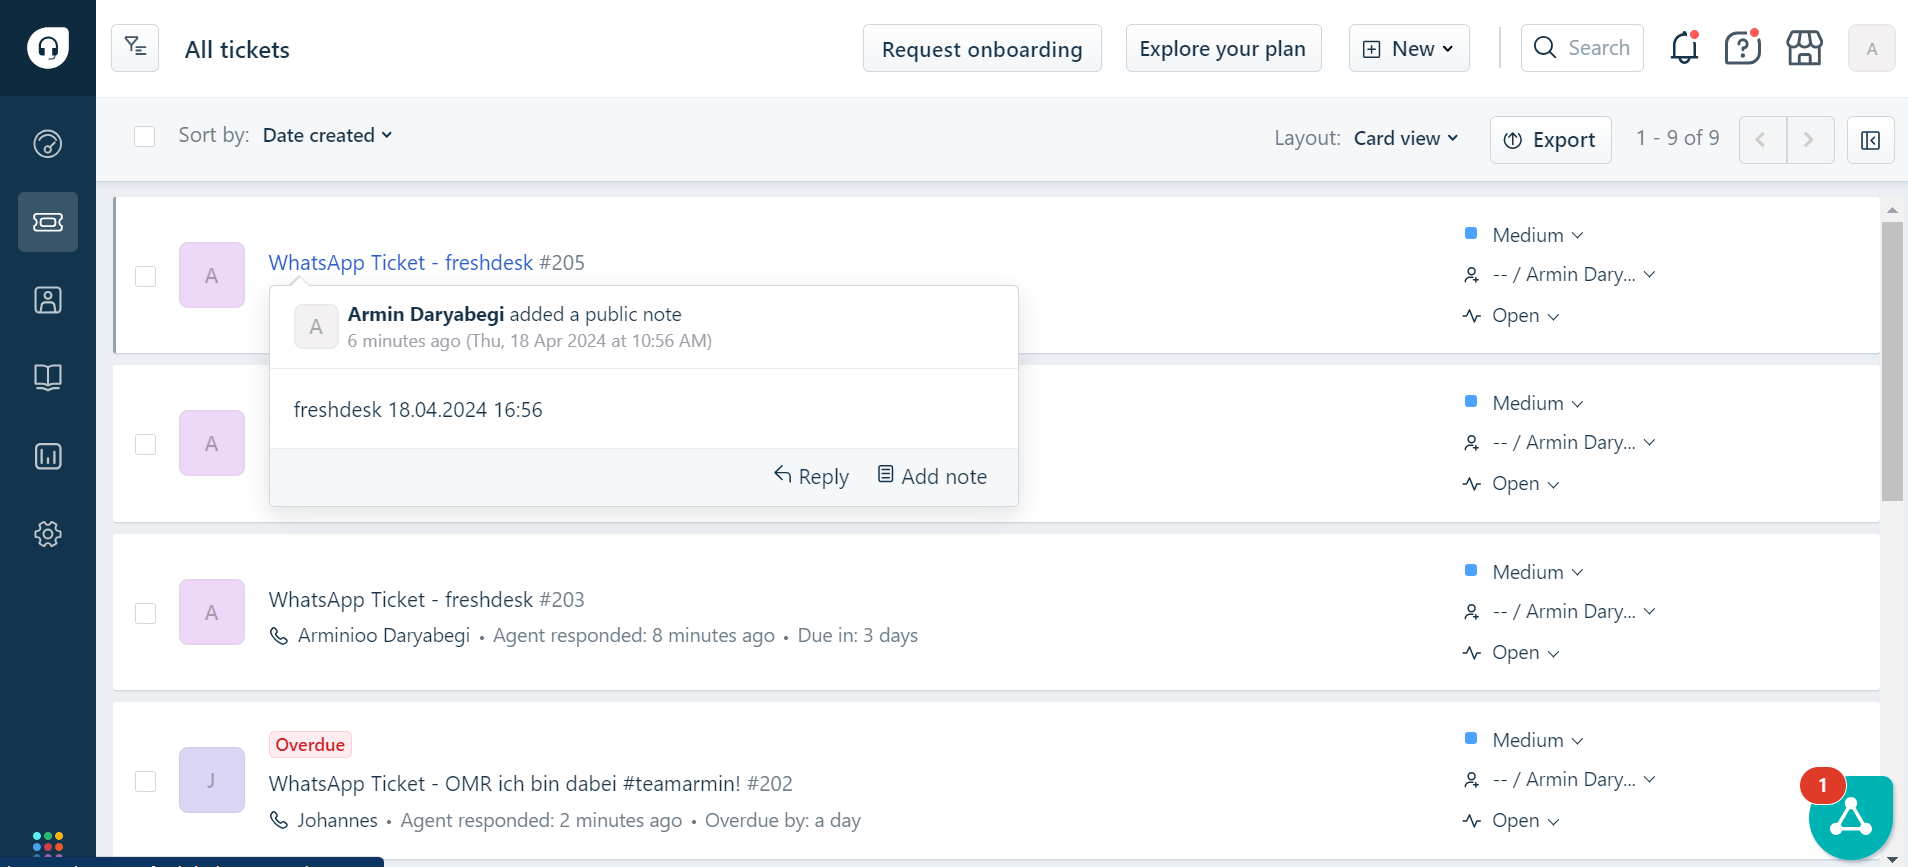Open the Dashboard gauge icon in sidebar
The width and height of the screenshot is (1908, 867).
48,144
